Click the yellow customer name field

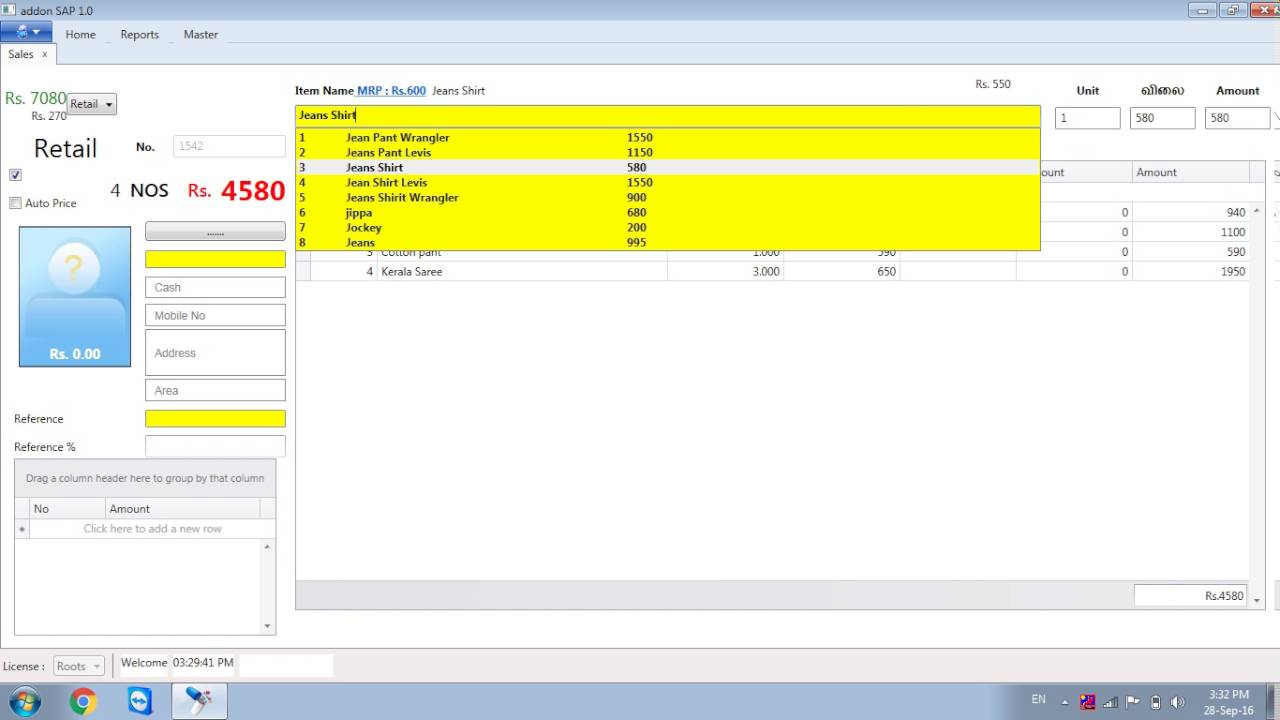coord(215,259)
